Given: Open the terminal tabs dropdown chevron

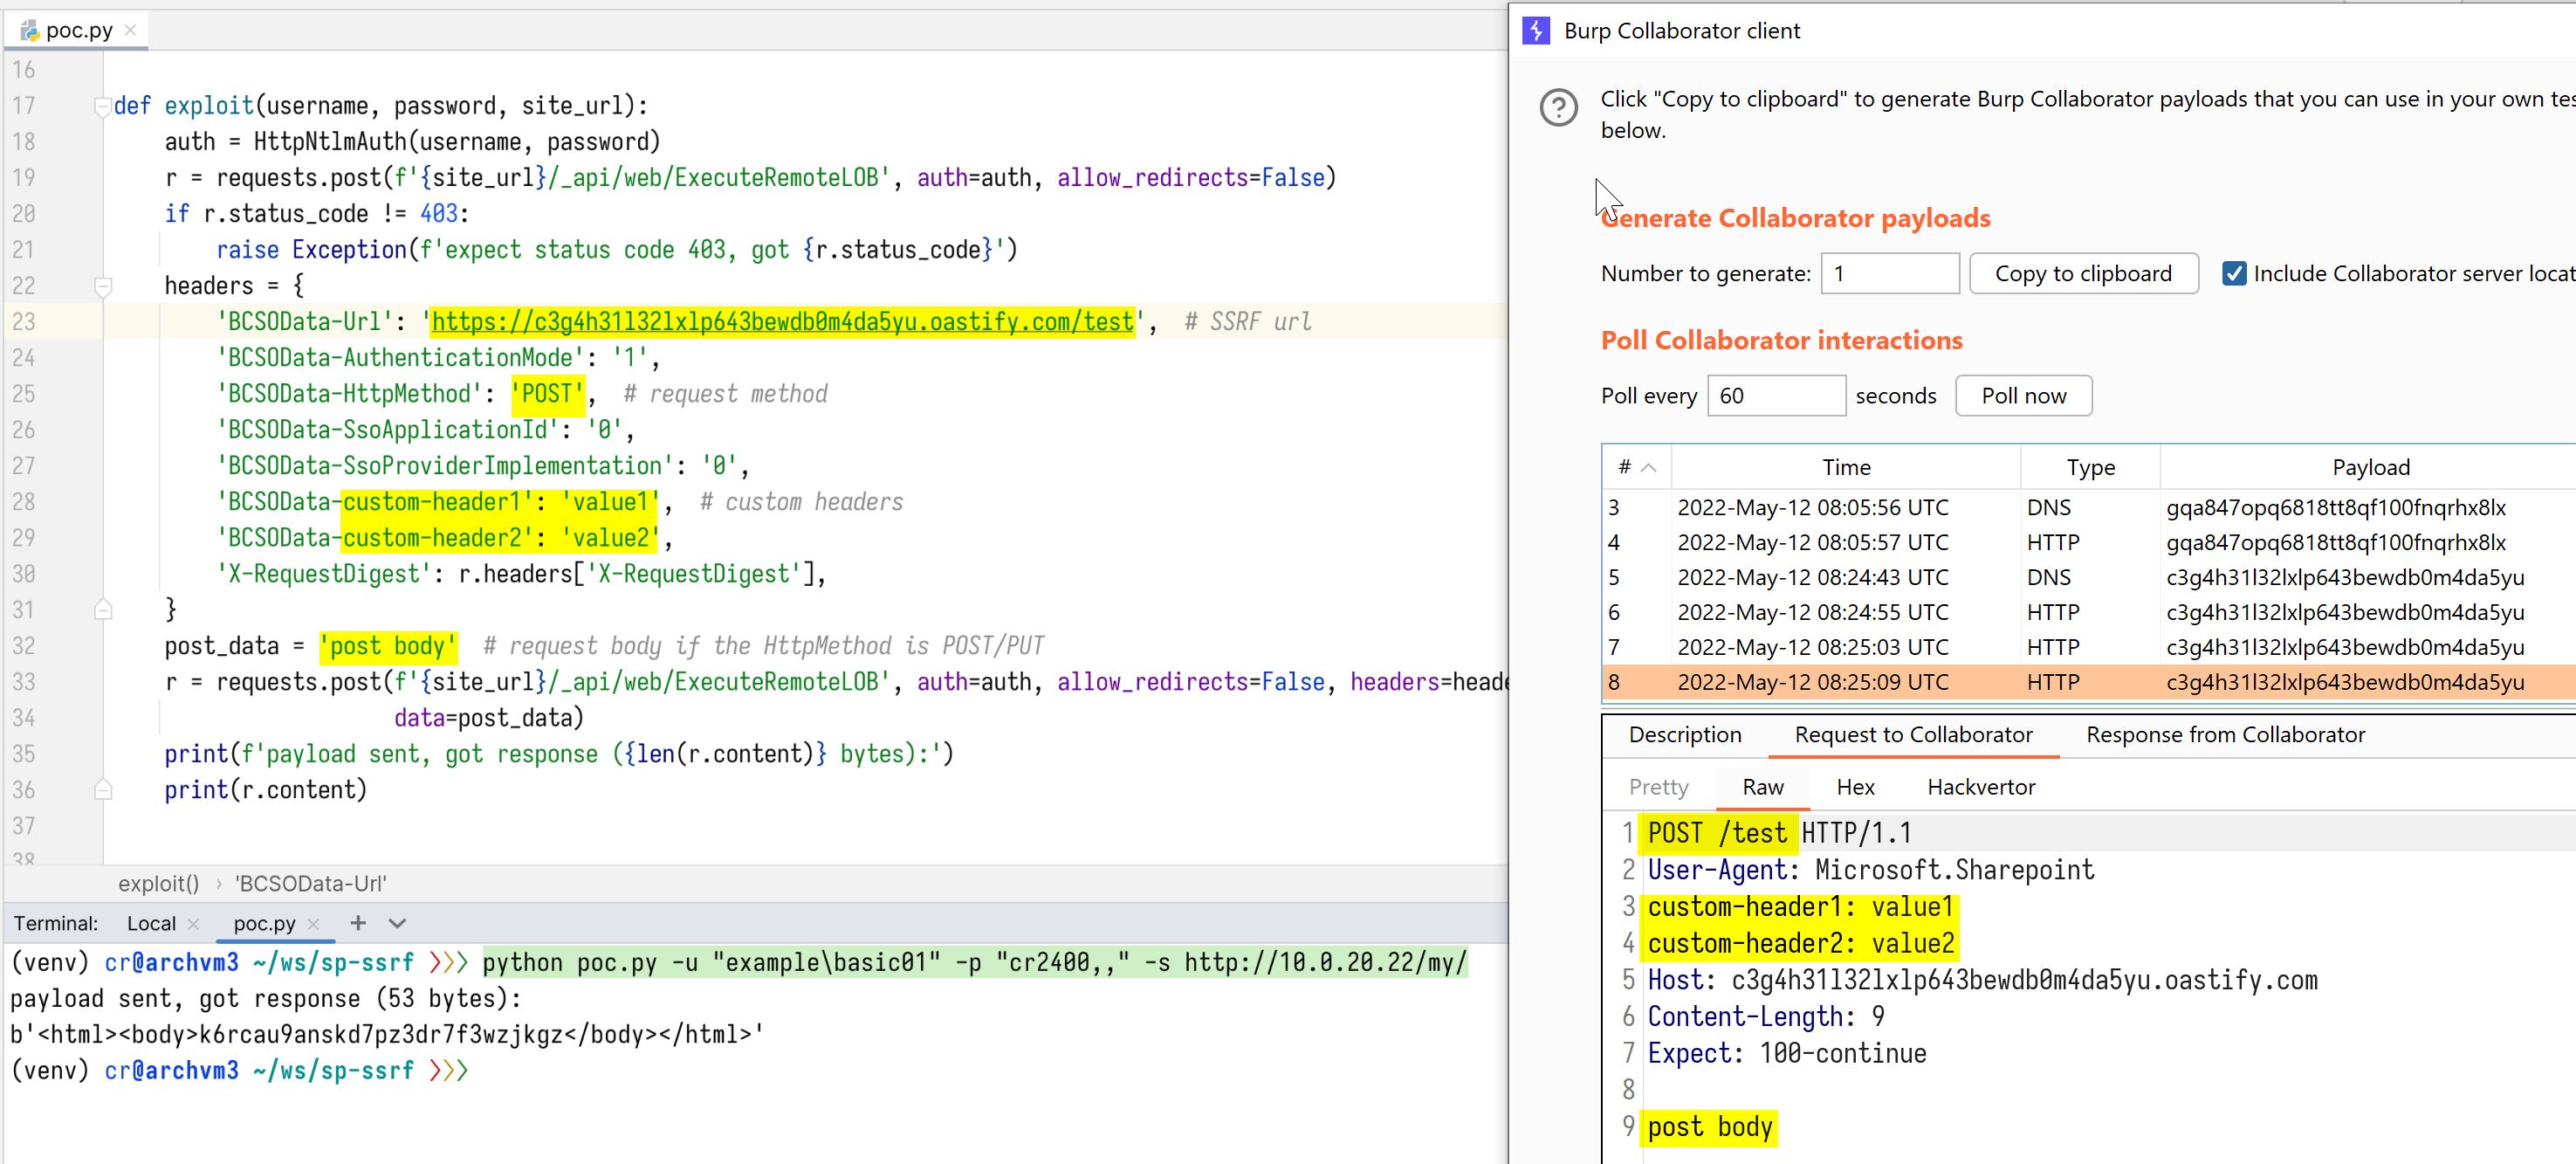Looking at the screenshot, I should point(397,923).
